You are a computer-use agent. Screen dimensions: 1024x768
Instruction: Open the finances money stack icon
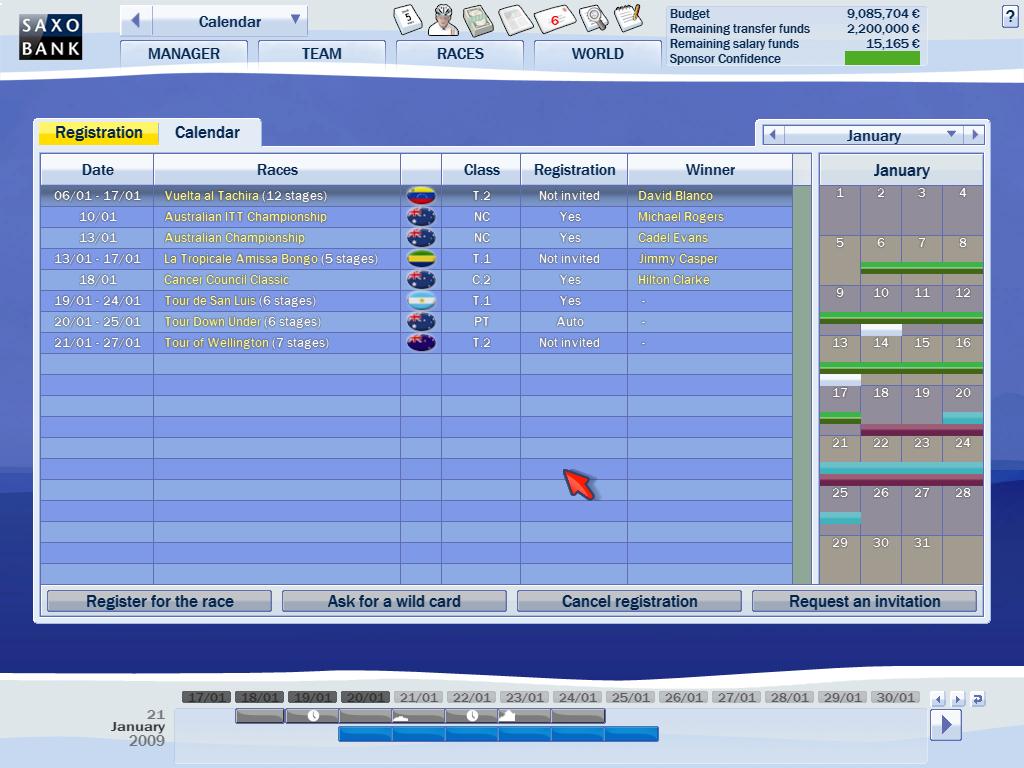pyautogui.click(x=478, y=18)
